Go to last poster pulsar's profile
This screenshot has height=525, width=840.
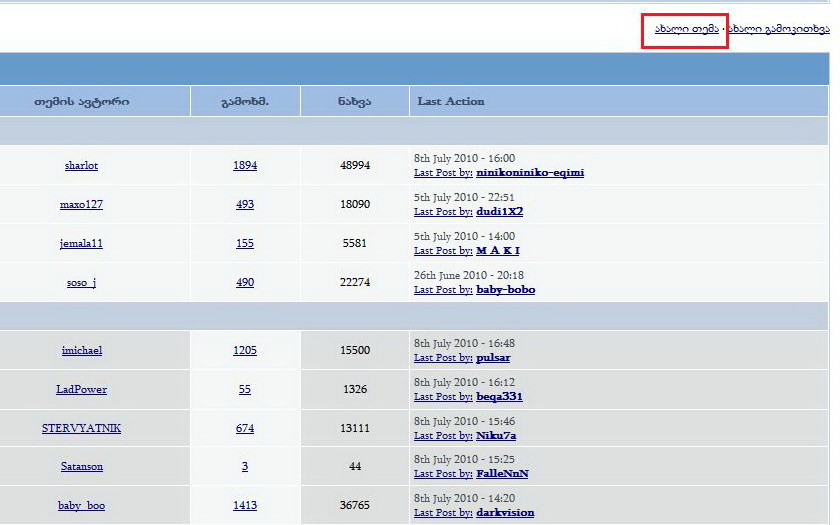pyautogui.click(x=493, y=358)
